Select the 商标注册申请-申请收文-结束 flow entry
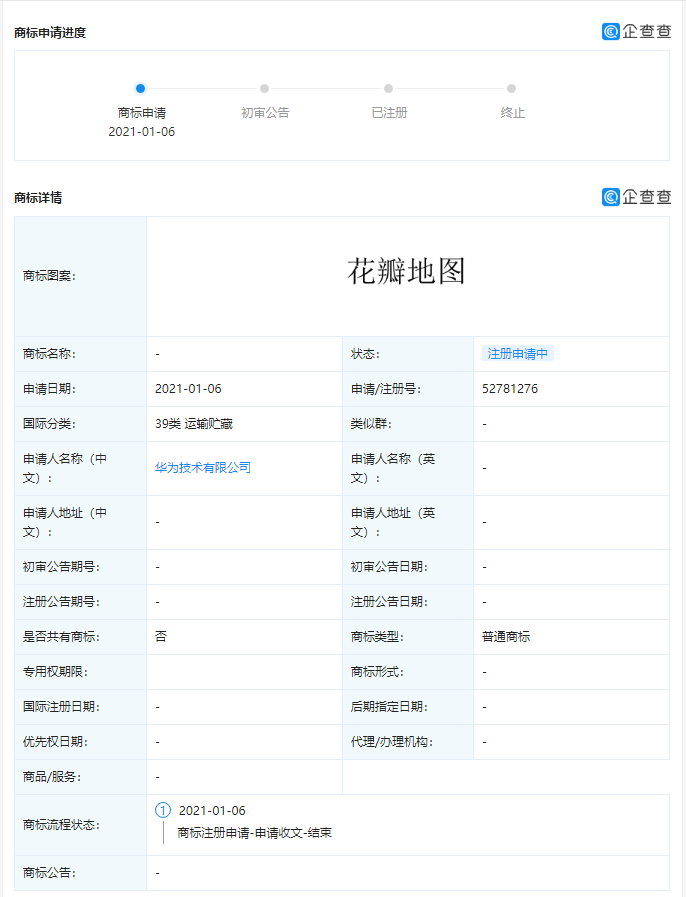This screenshot has height=897, width=686. click(x=254, y=832)
